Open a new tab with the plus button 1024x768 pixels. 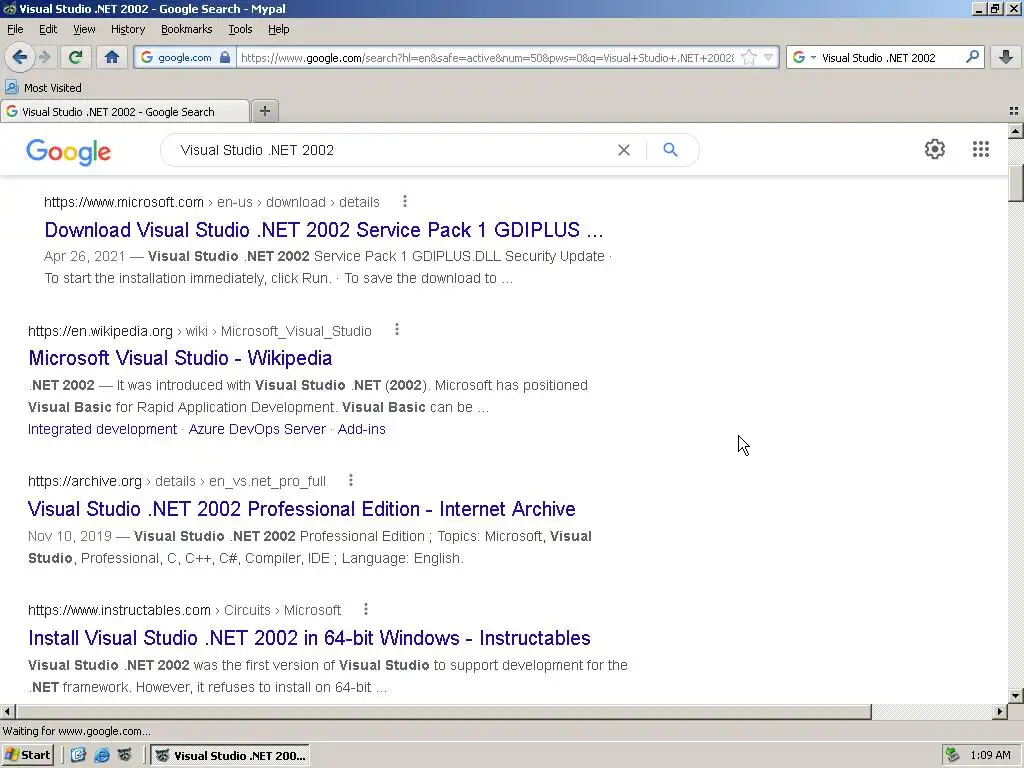pyautogui.click(x=264, y=111)
